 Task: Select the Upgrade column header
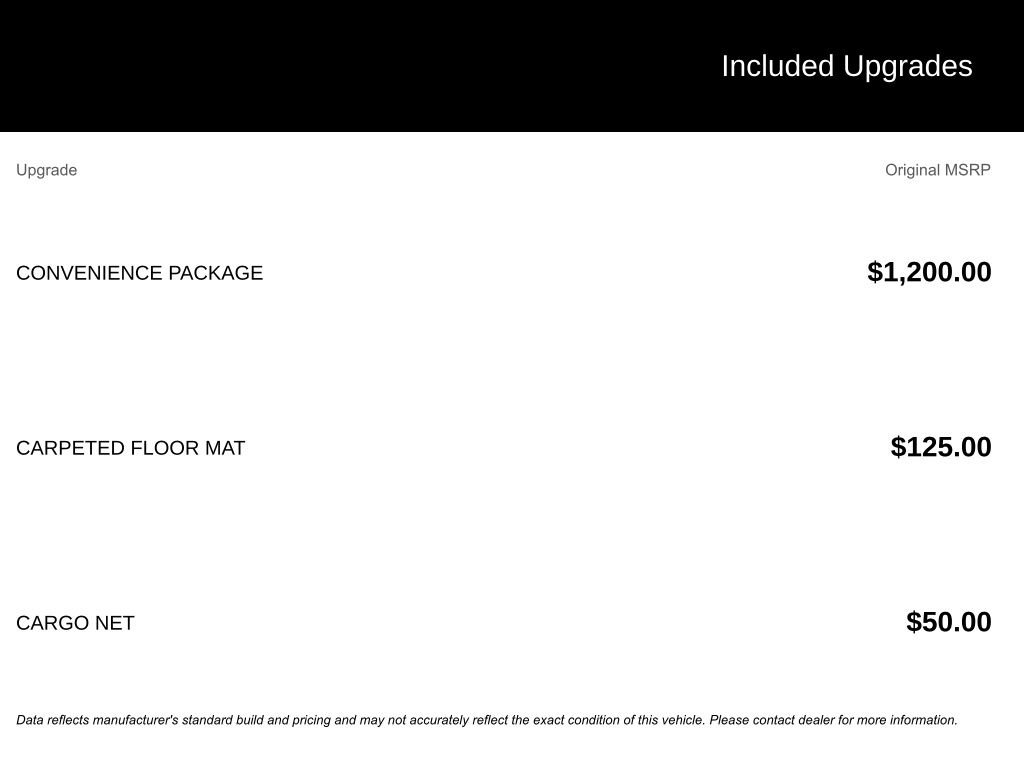tap(46, 170)
